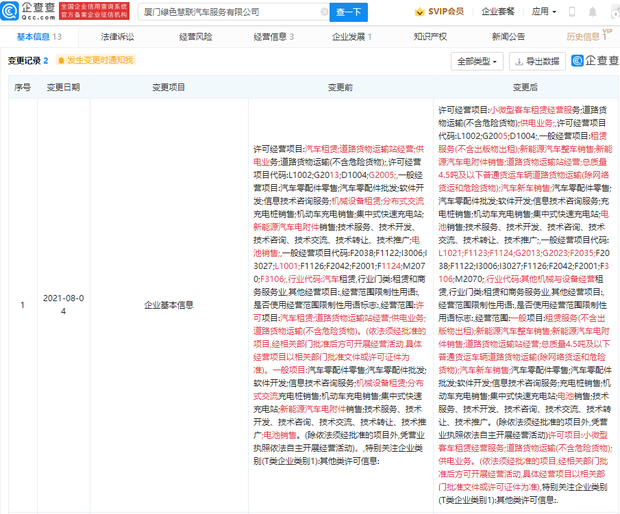Open the 经营风险 tab
This screenshot has height=514, width=620.
tap(195, 36)
